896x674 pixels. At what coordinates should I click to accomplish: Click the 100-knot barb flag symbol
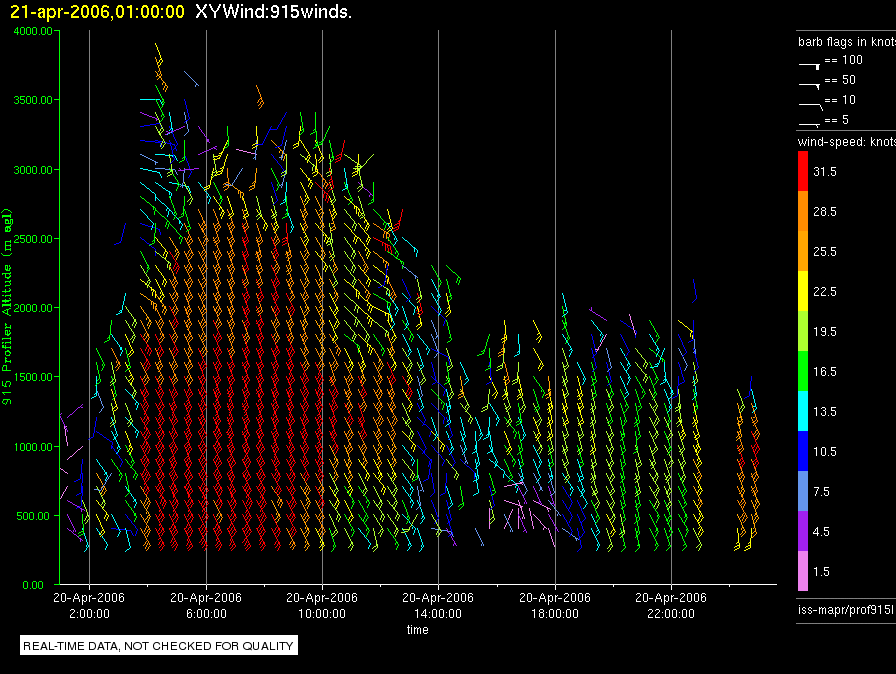tap(810, 63)
